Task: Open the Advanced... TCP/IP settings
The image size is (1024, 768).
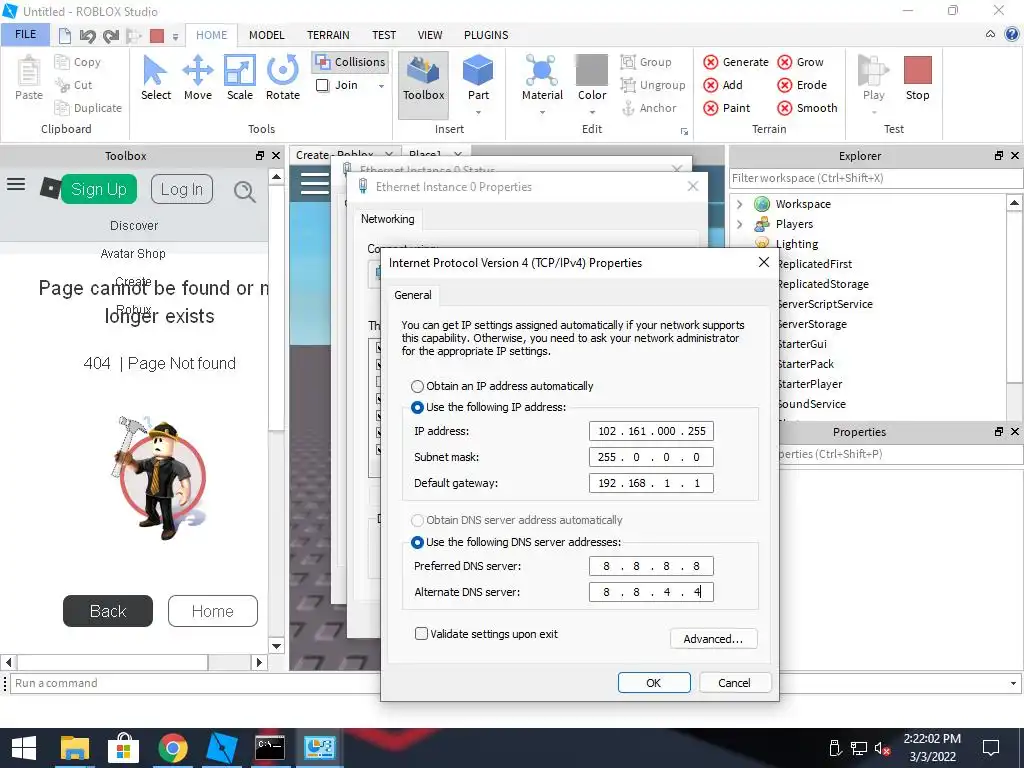Action: 713,639
